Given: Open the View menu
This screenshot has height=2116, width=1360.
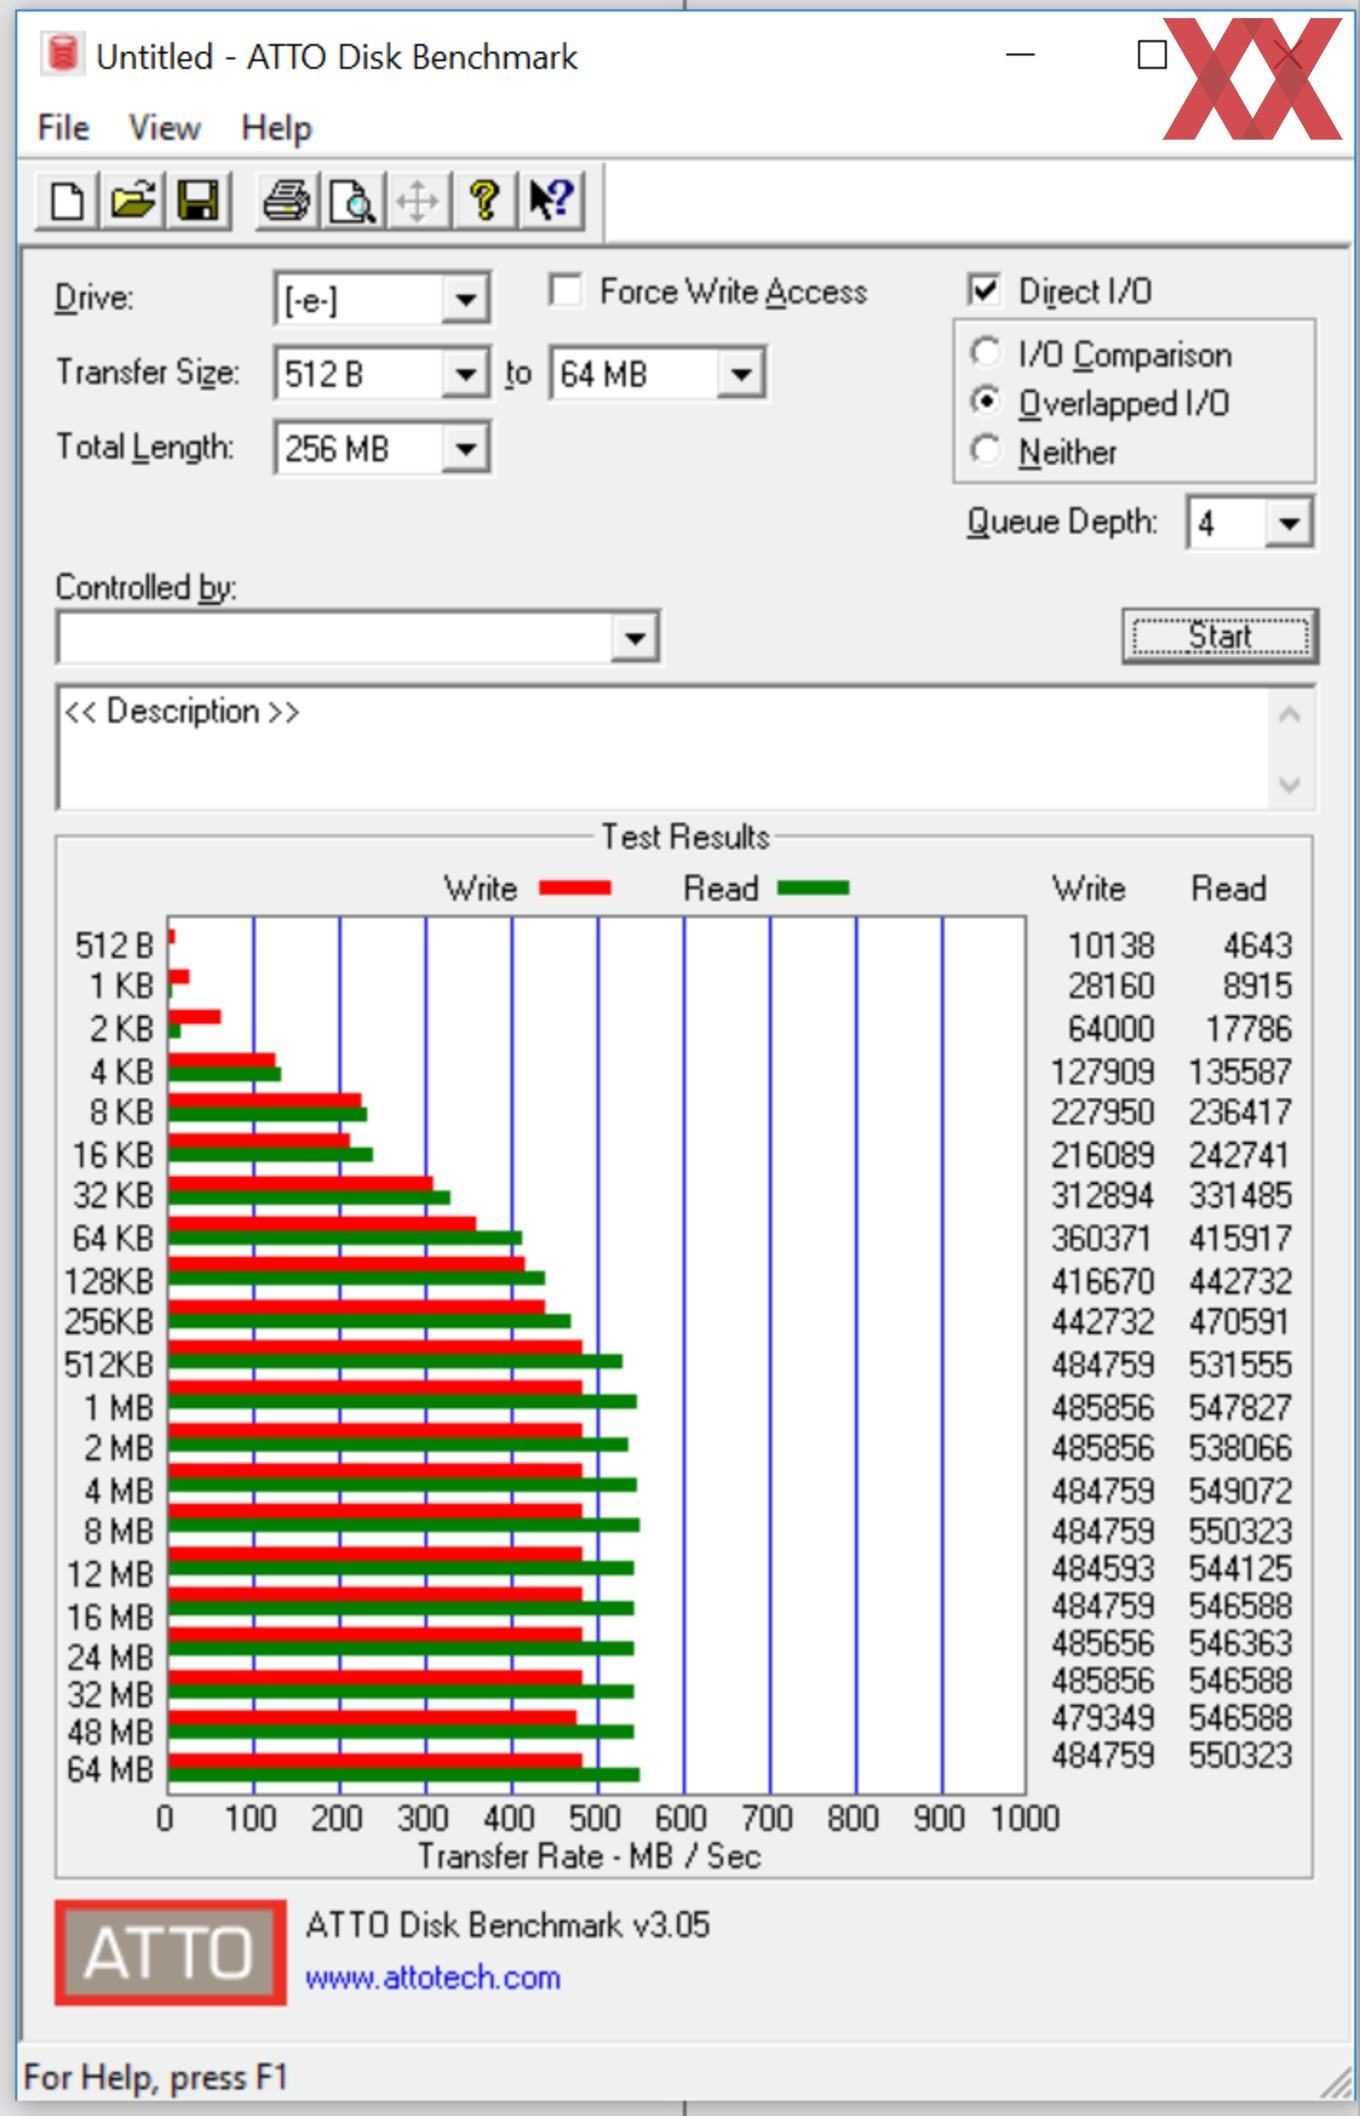Looking at the screenshot, I should 164,128.
